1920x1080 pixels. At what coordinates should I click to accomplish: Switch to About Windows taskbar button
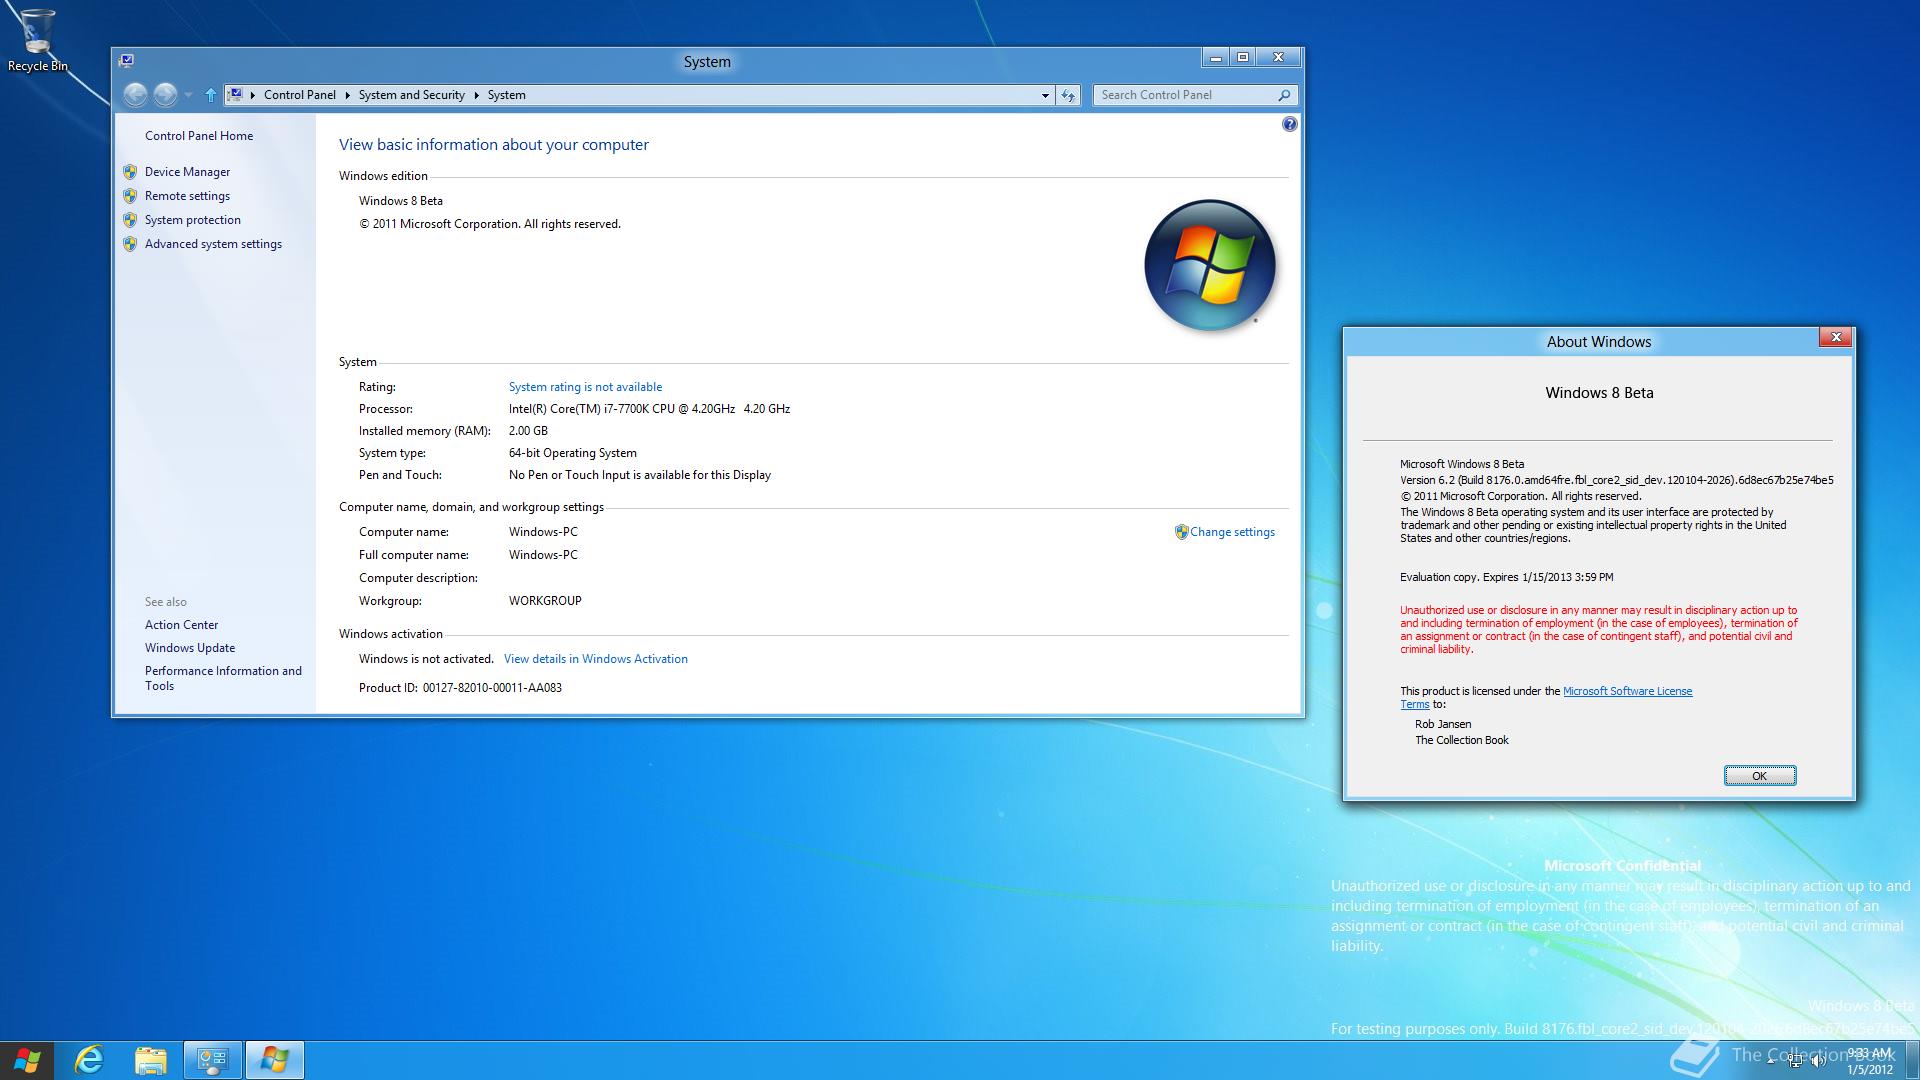275,1060
